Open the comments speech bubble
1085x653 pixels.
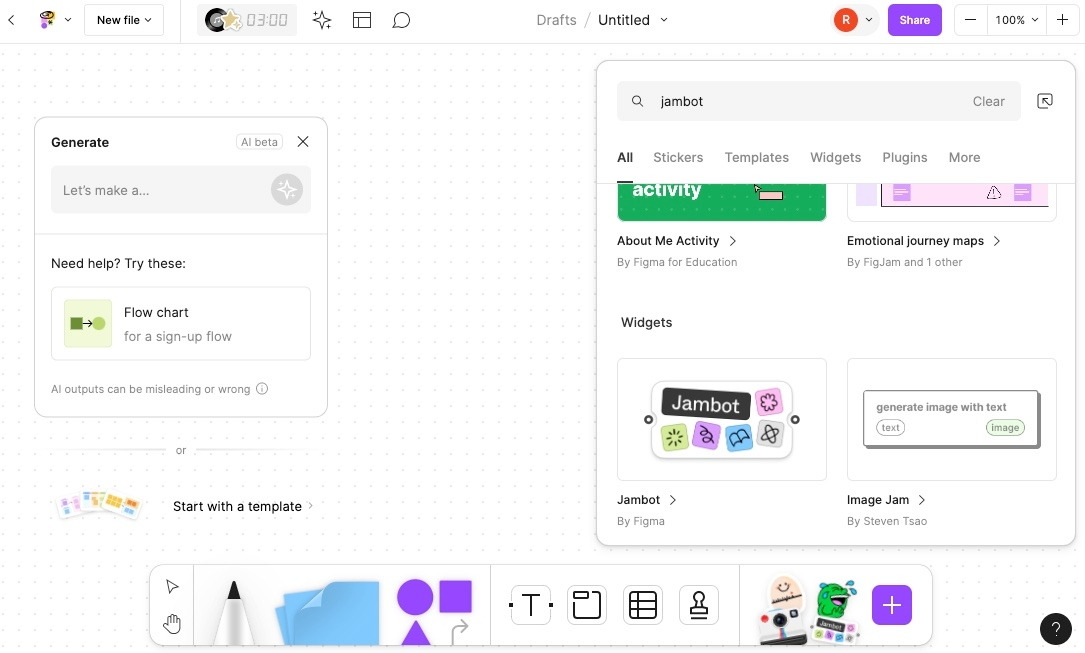401,20
